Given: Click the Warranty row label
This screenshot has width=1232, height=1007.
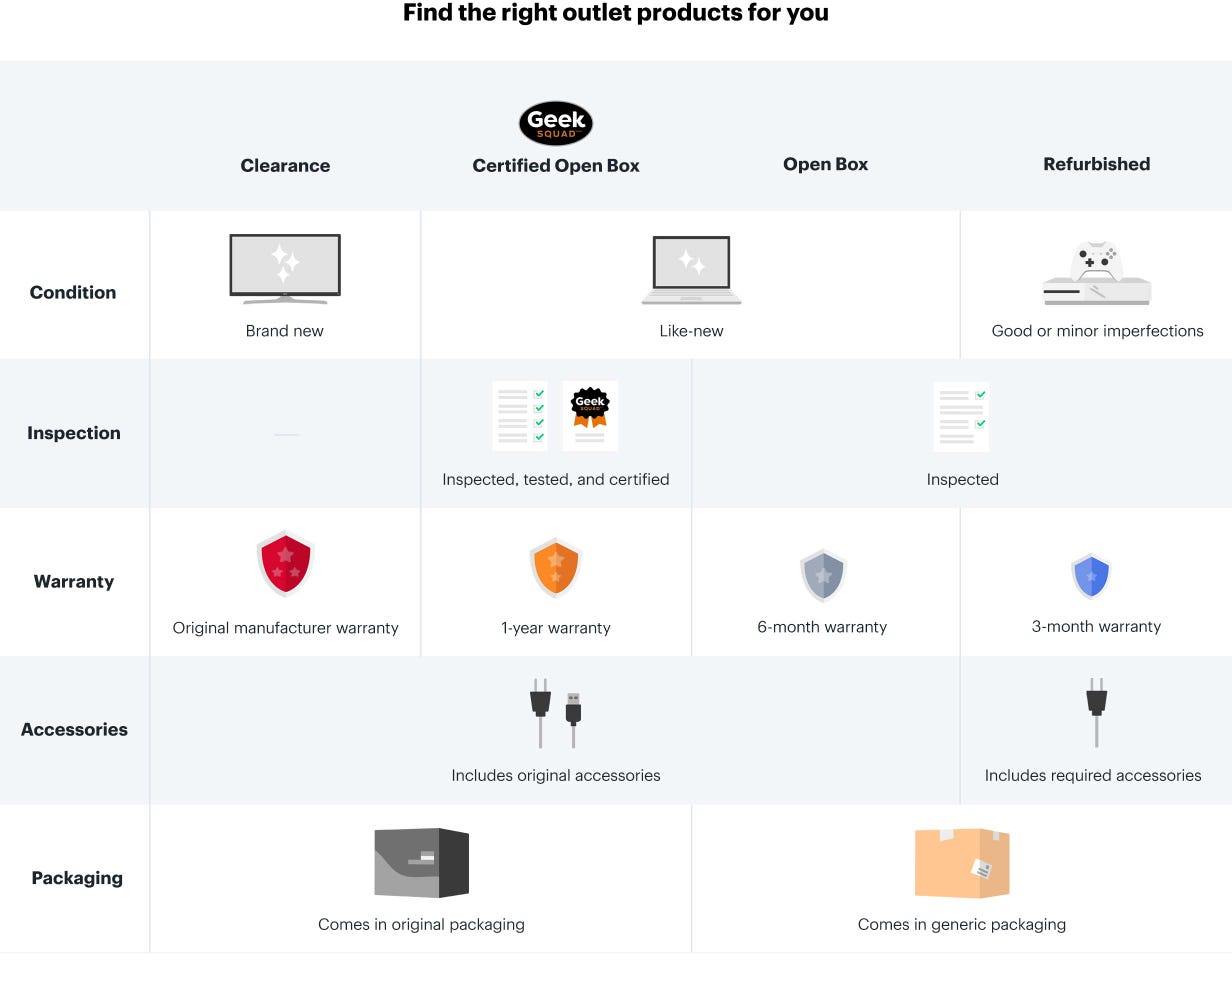Looking at the screenshot, I should (x=74, y=582).
